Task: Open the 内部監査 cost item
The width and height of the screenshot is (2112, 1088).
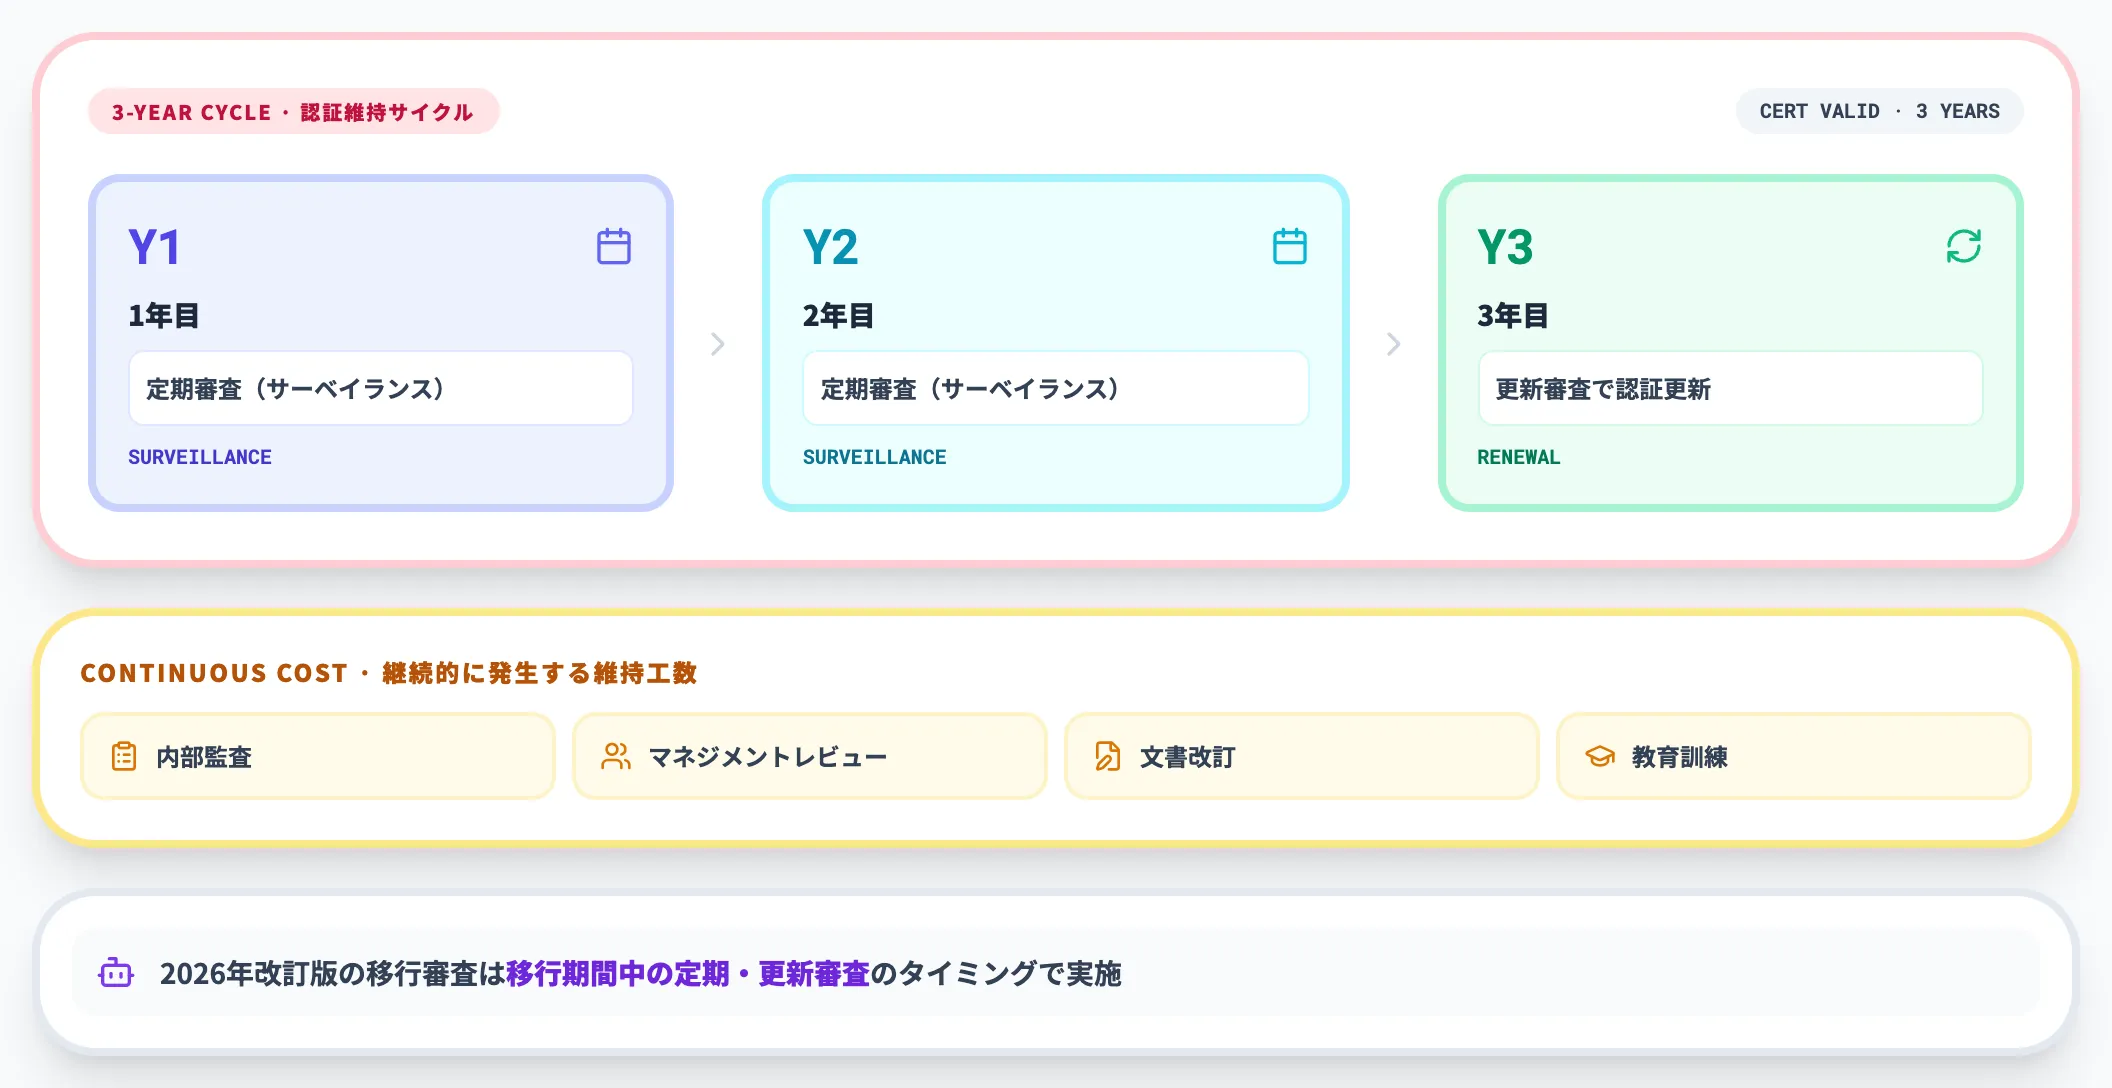Action: pyautogui.click(x=318, y=756)
